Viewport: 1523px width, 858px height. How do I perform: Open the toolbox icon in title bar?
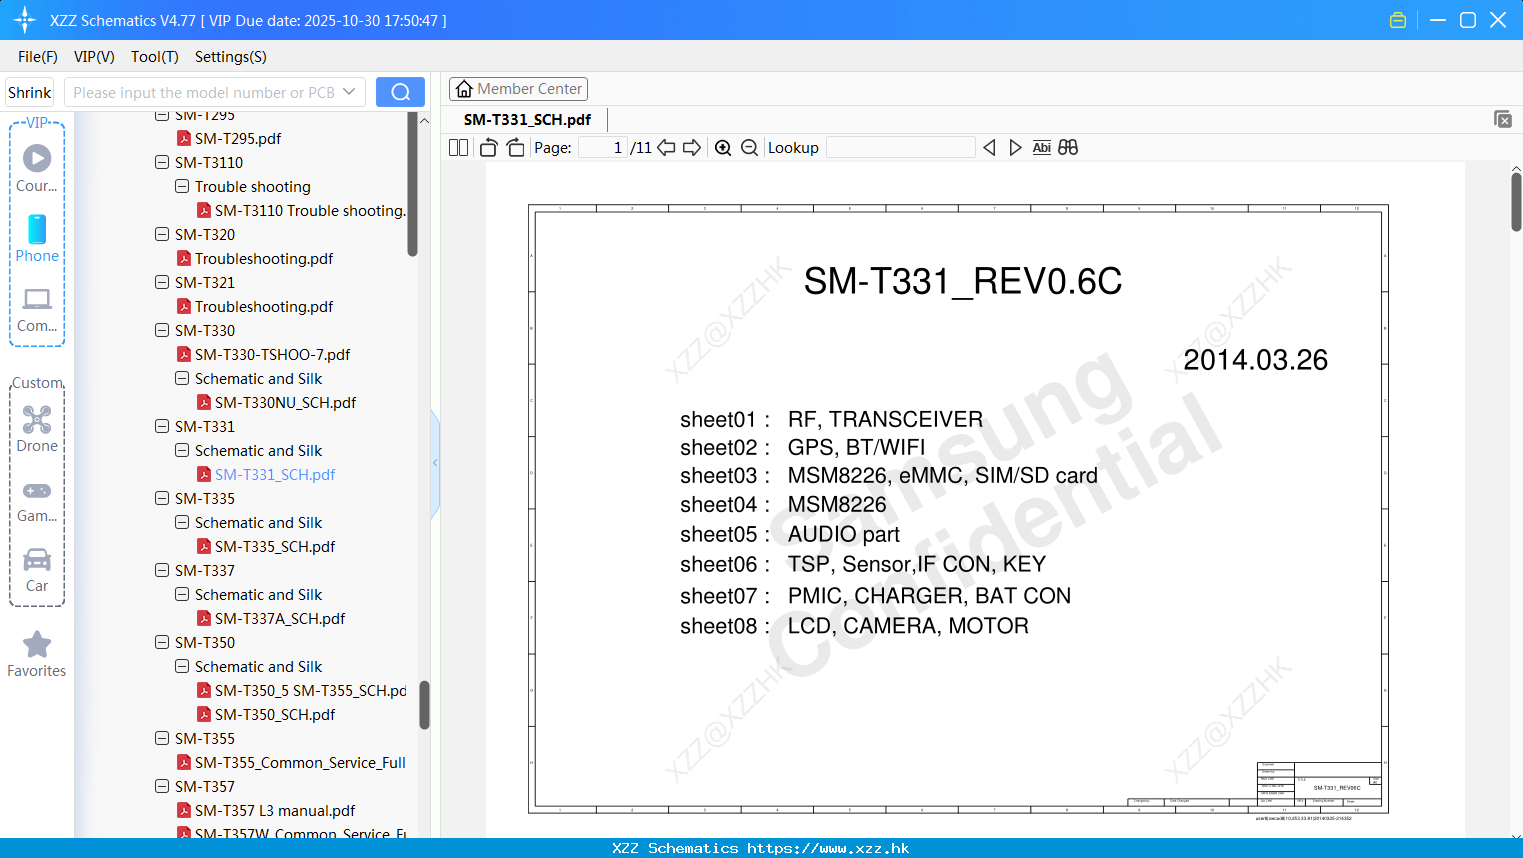click(x=1398, y=20)
